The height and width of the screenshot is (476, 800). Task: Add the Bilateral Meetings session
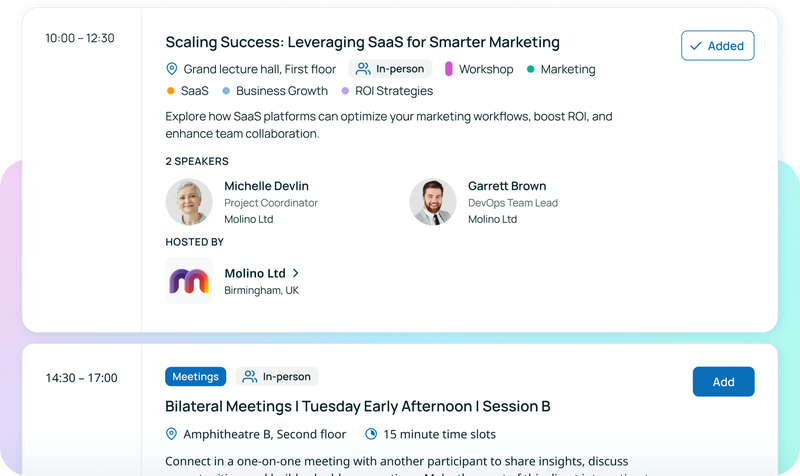[x=723, y=382]
